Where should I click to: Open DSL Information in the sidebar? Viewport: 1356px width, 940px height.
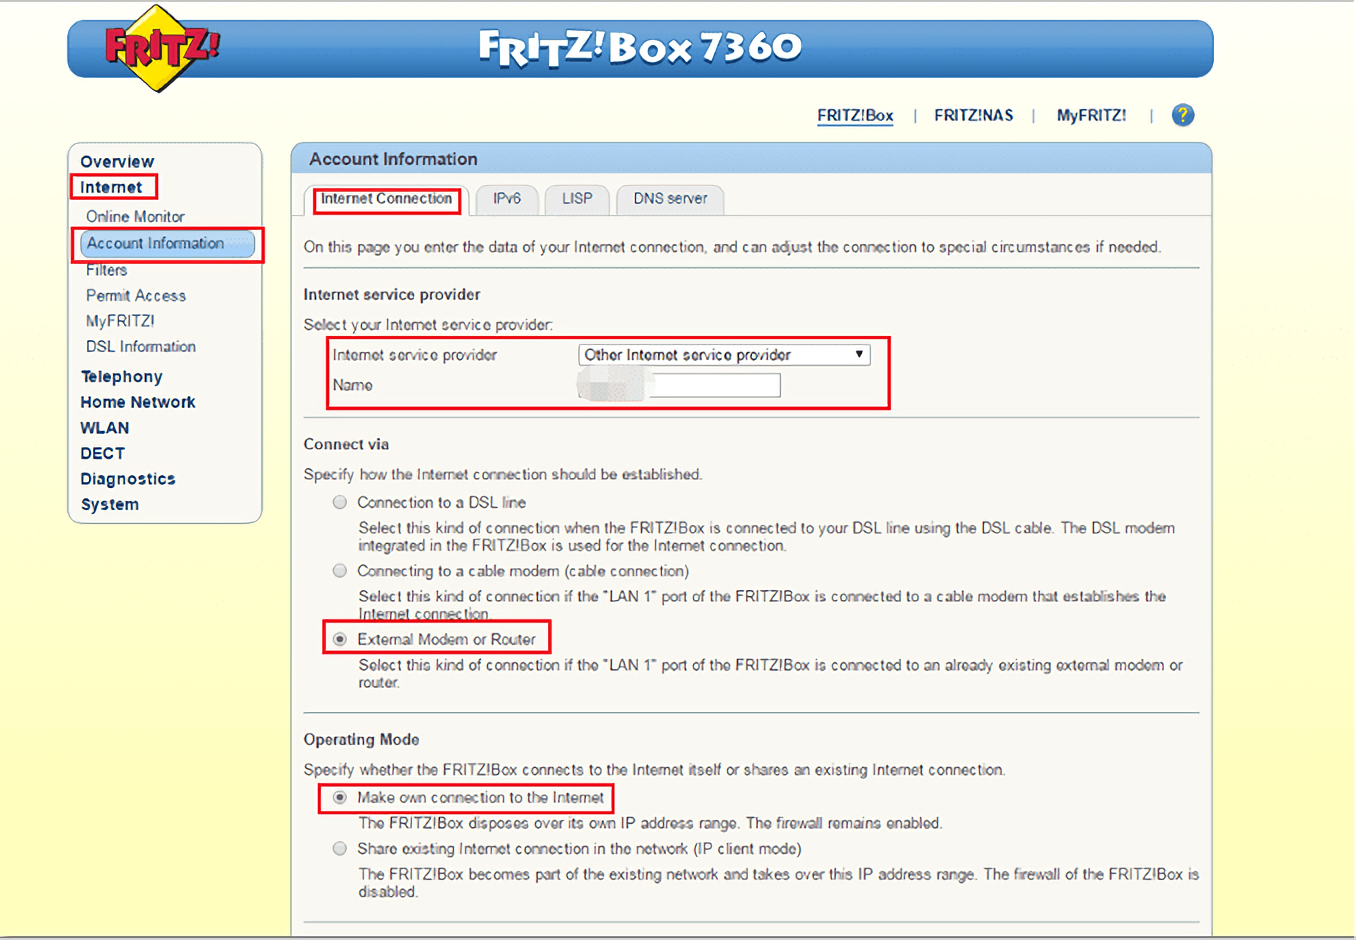[x=141, y=347]
